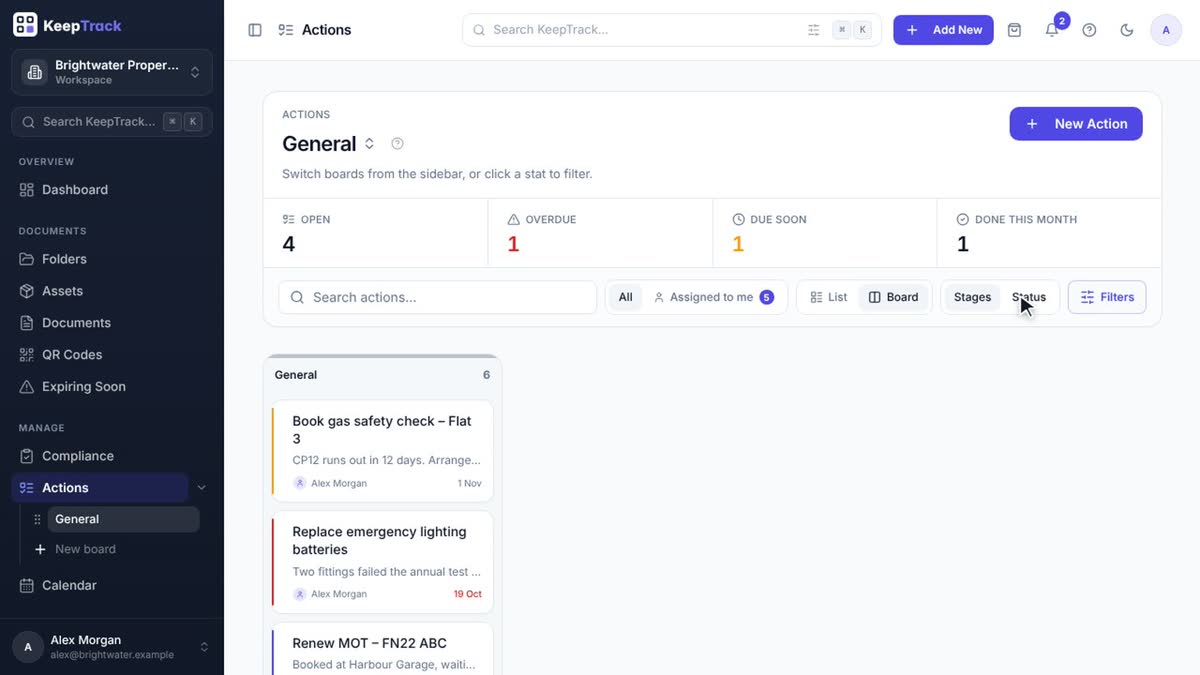
Task: Open the Replace emergency lighting batteries card
Action: click(x=383, y=562)
